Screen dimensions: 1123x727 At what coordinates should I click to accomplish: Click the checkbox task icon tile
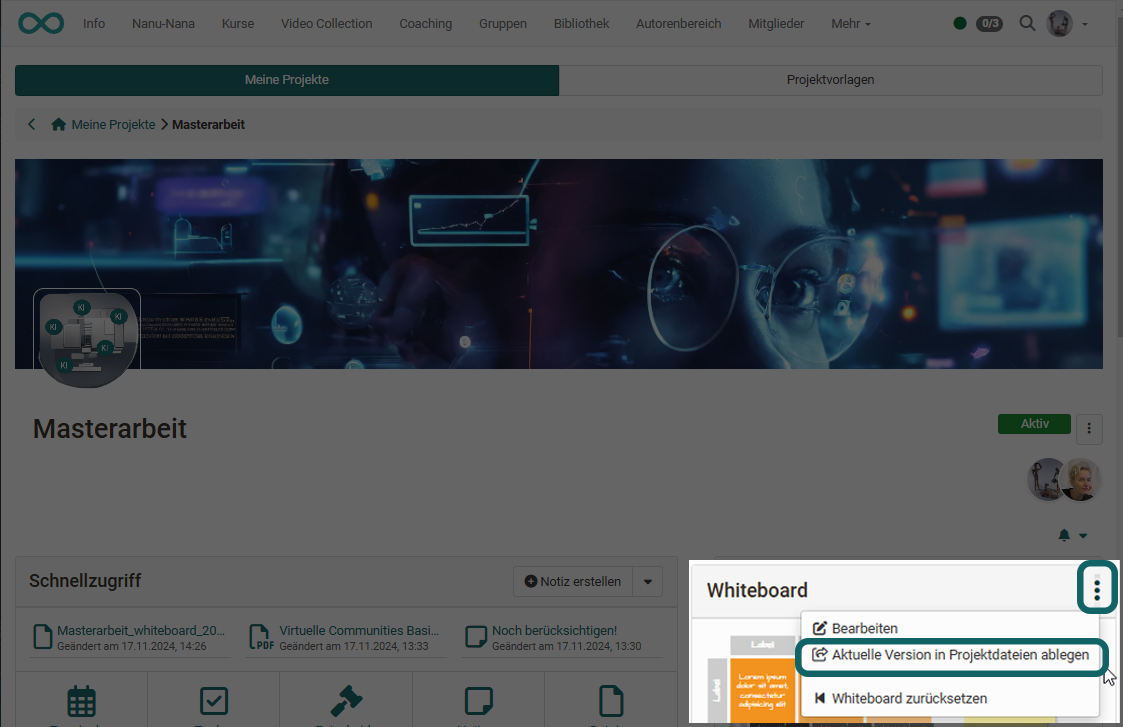(x=213, y=700)
